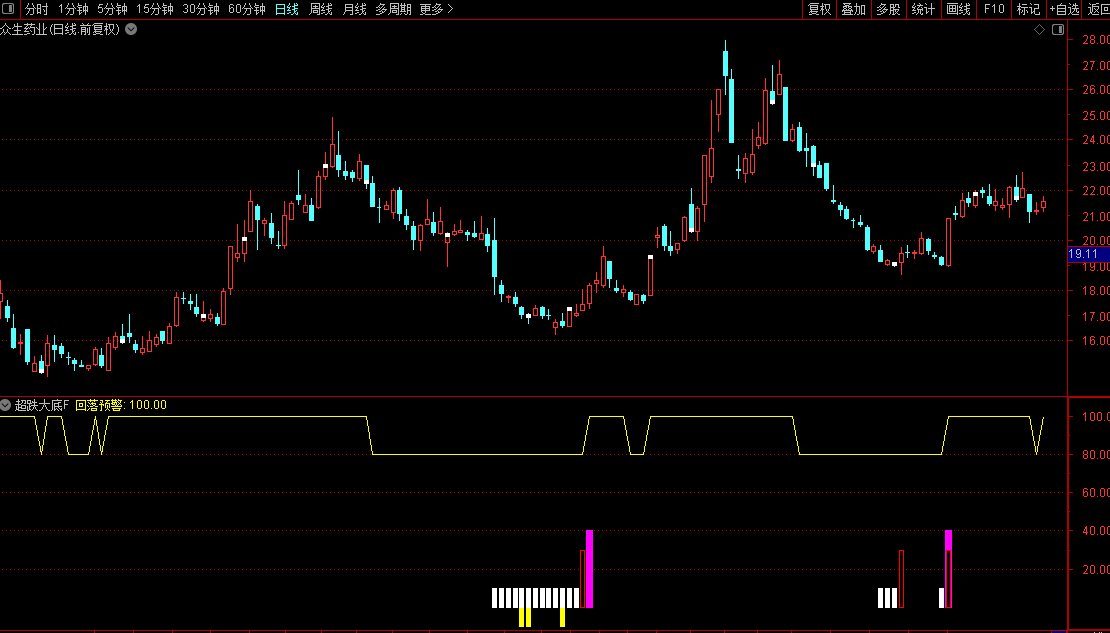Viewport: 1110px width, 633px height.
Task: Click the 80.00 indicator axis label
Action: click(x=1096, y=455)
